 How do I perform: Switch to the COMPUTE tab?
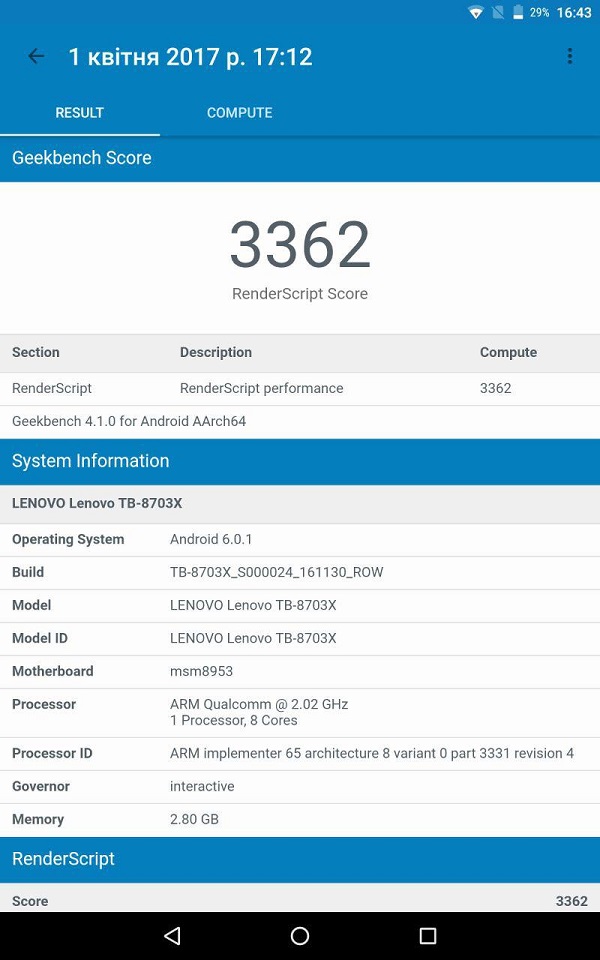(239, 113)
